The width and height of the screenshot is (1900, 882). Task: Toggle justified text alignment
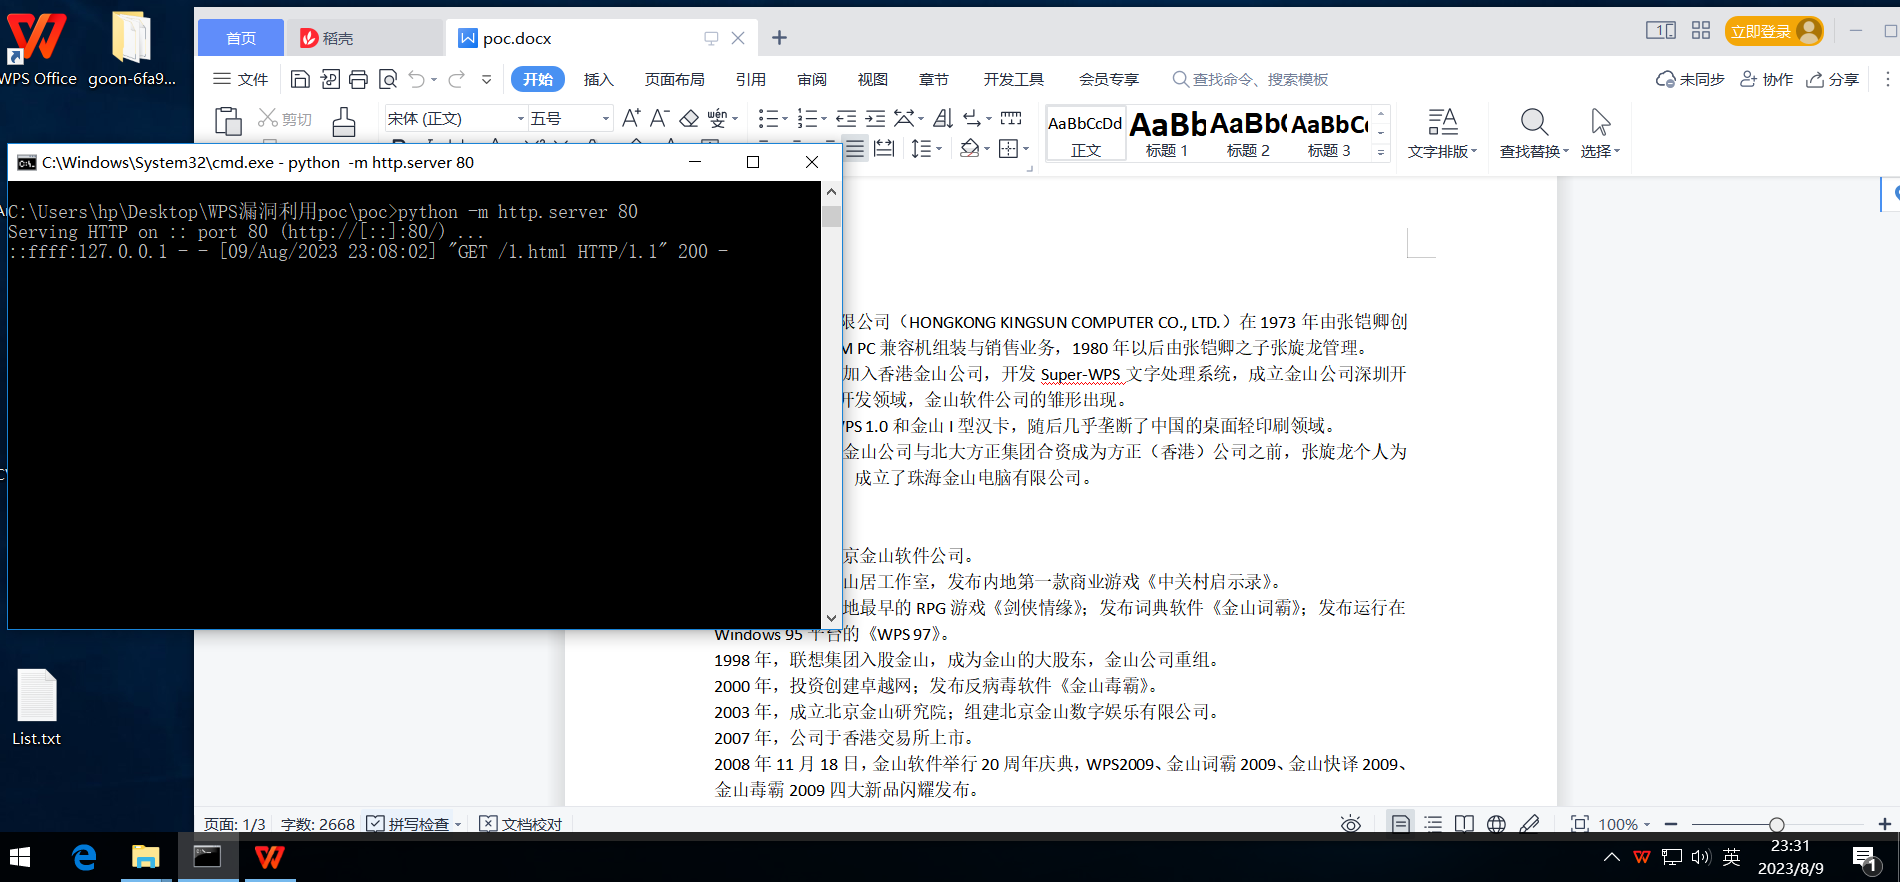tap(855, 149)
